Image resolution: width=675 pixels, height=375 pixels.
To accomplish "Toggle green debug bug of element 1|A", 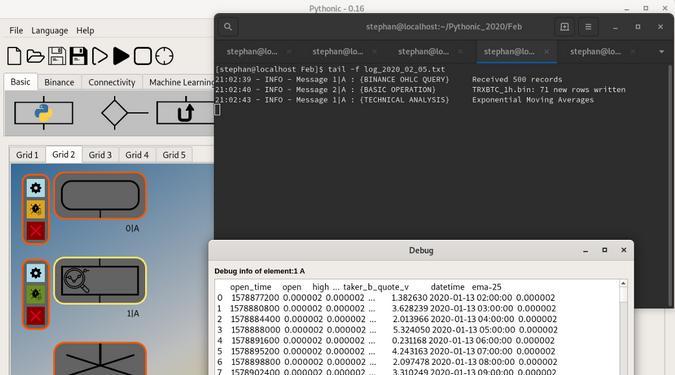I will (36, 294).
